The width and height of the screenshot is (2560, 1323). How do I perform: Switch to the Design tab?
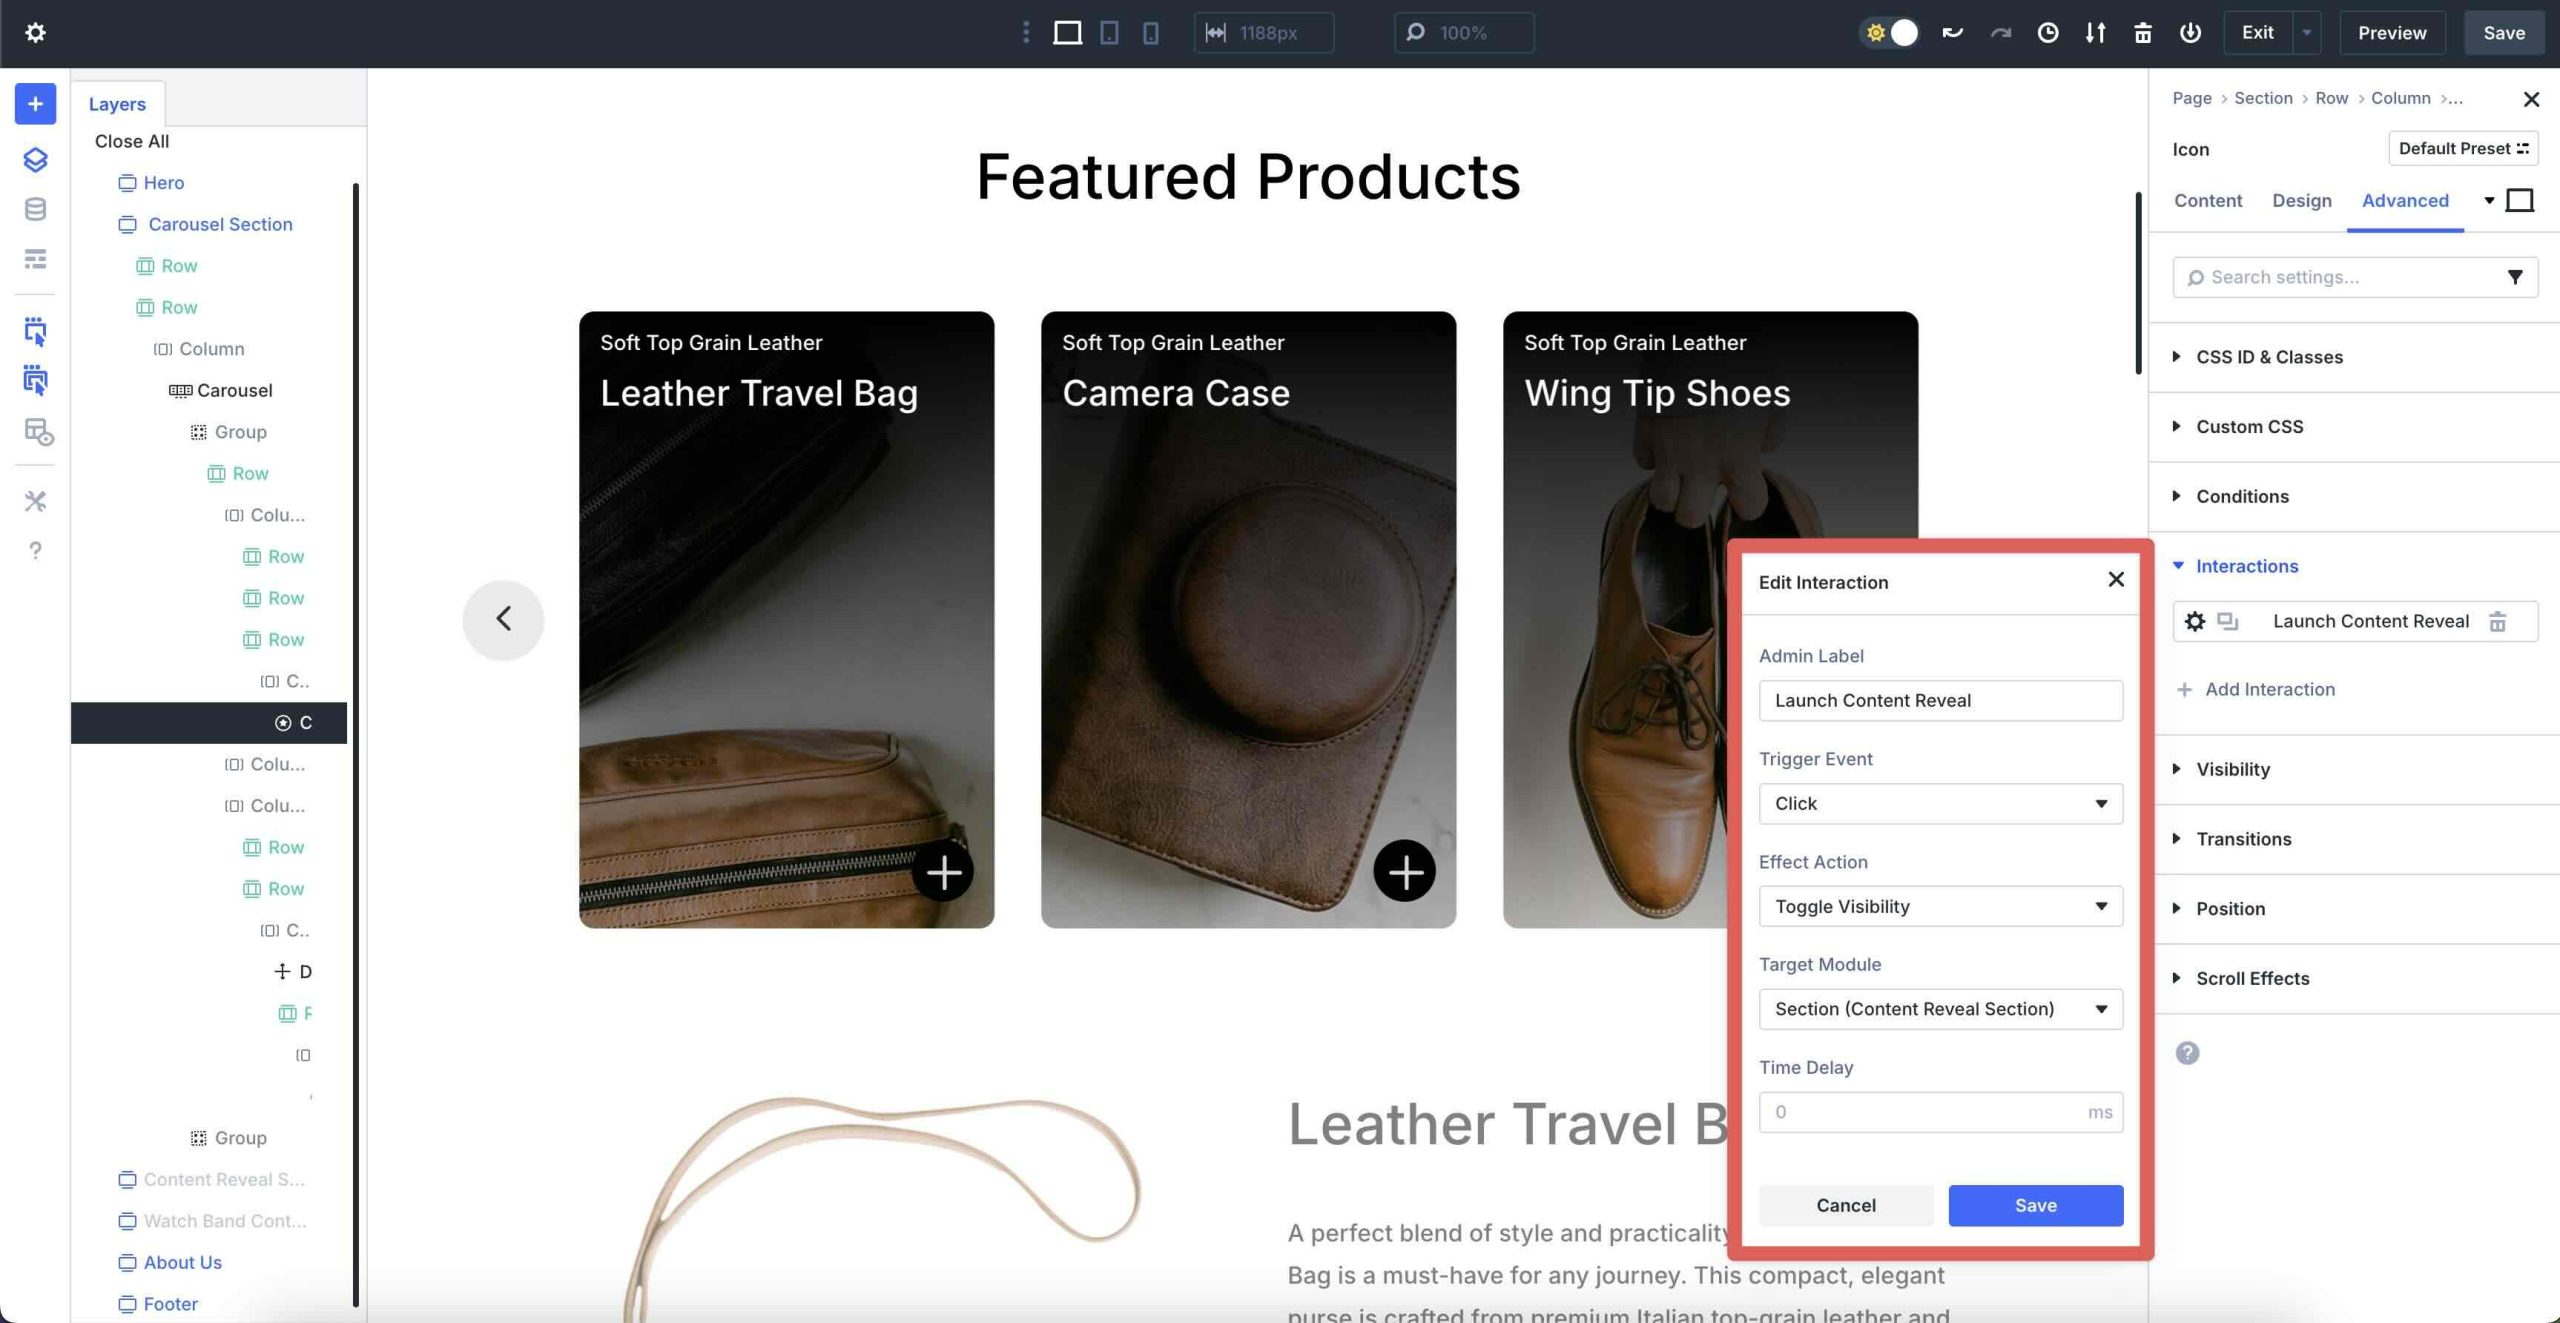pyautogui.click(x=2301, y=201)
